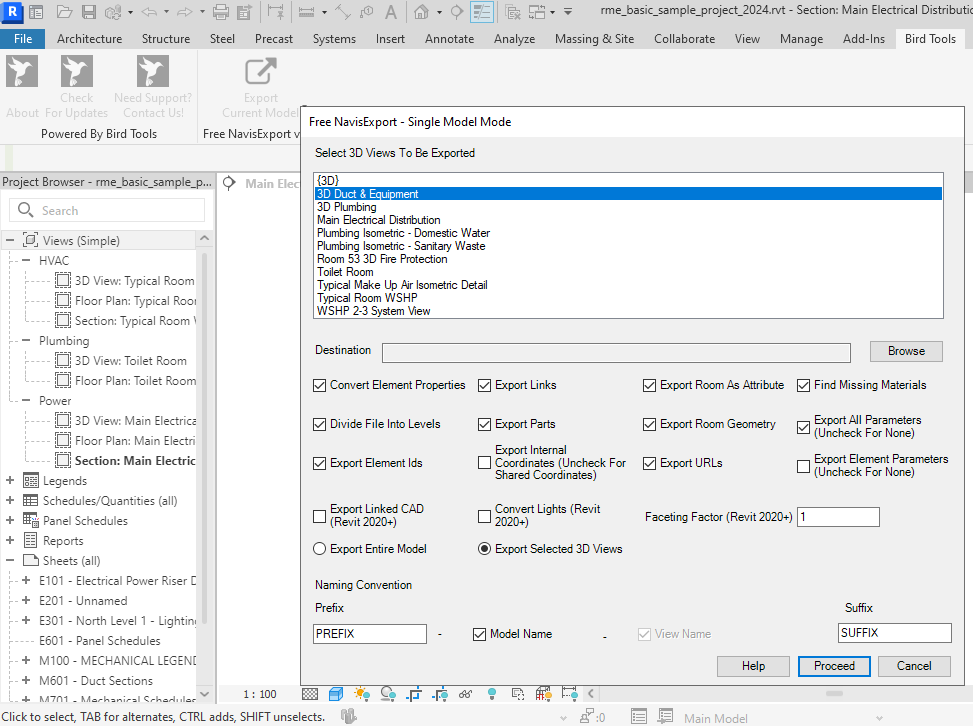The width and height of the screenshot is (973, 726).
Task: Click the Print icon in quick access toolbar
Action: coord(220,13)
